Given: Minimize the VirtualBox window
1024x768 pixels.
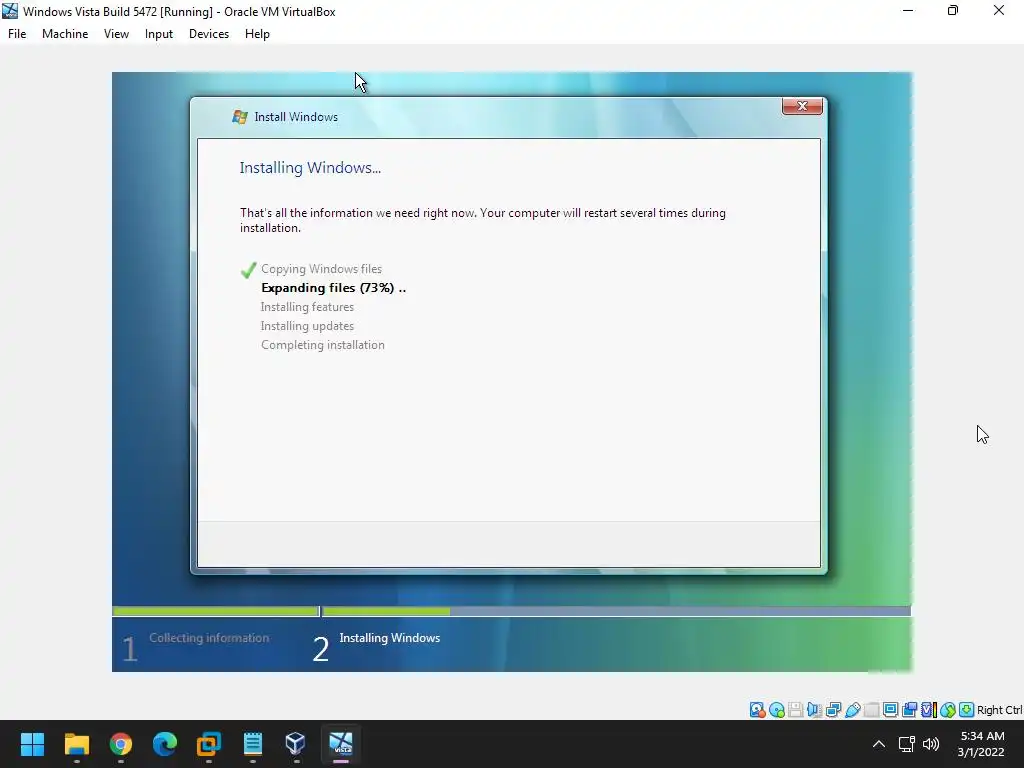Looking at the screenshot, I should click(908, 10).
